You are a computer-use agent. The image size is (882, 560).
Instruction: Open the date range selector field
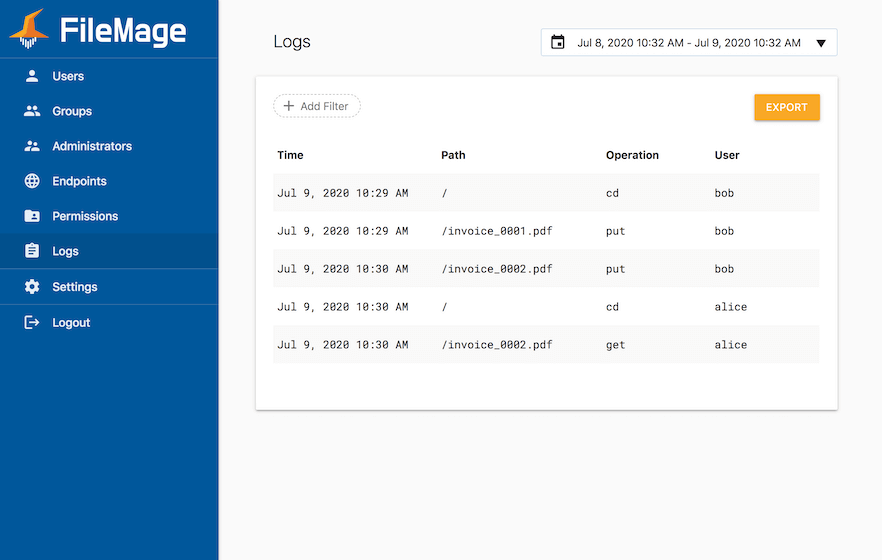click(x=689, y=42)
